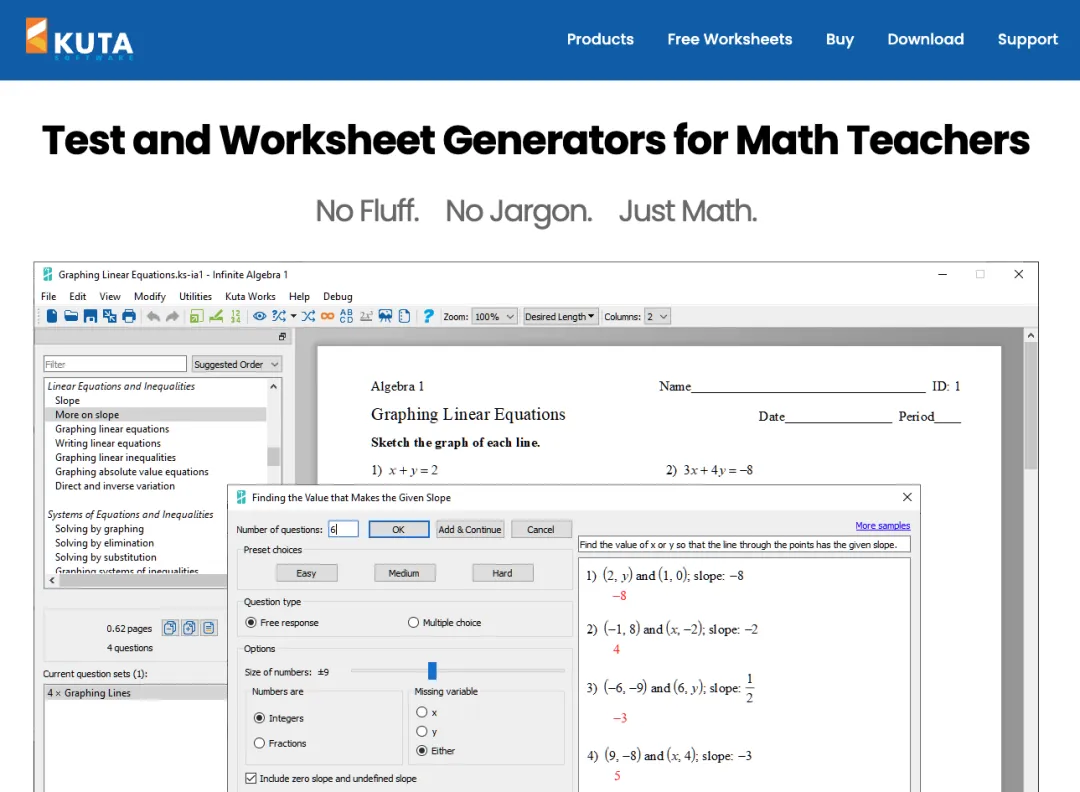Open the Utilities menu
The height and width of the screenshot is (792, 1080).
coord(196,296)
